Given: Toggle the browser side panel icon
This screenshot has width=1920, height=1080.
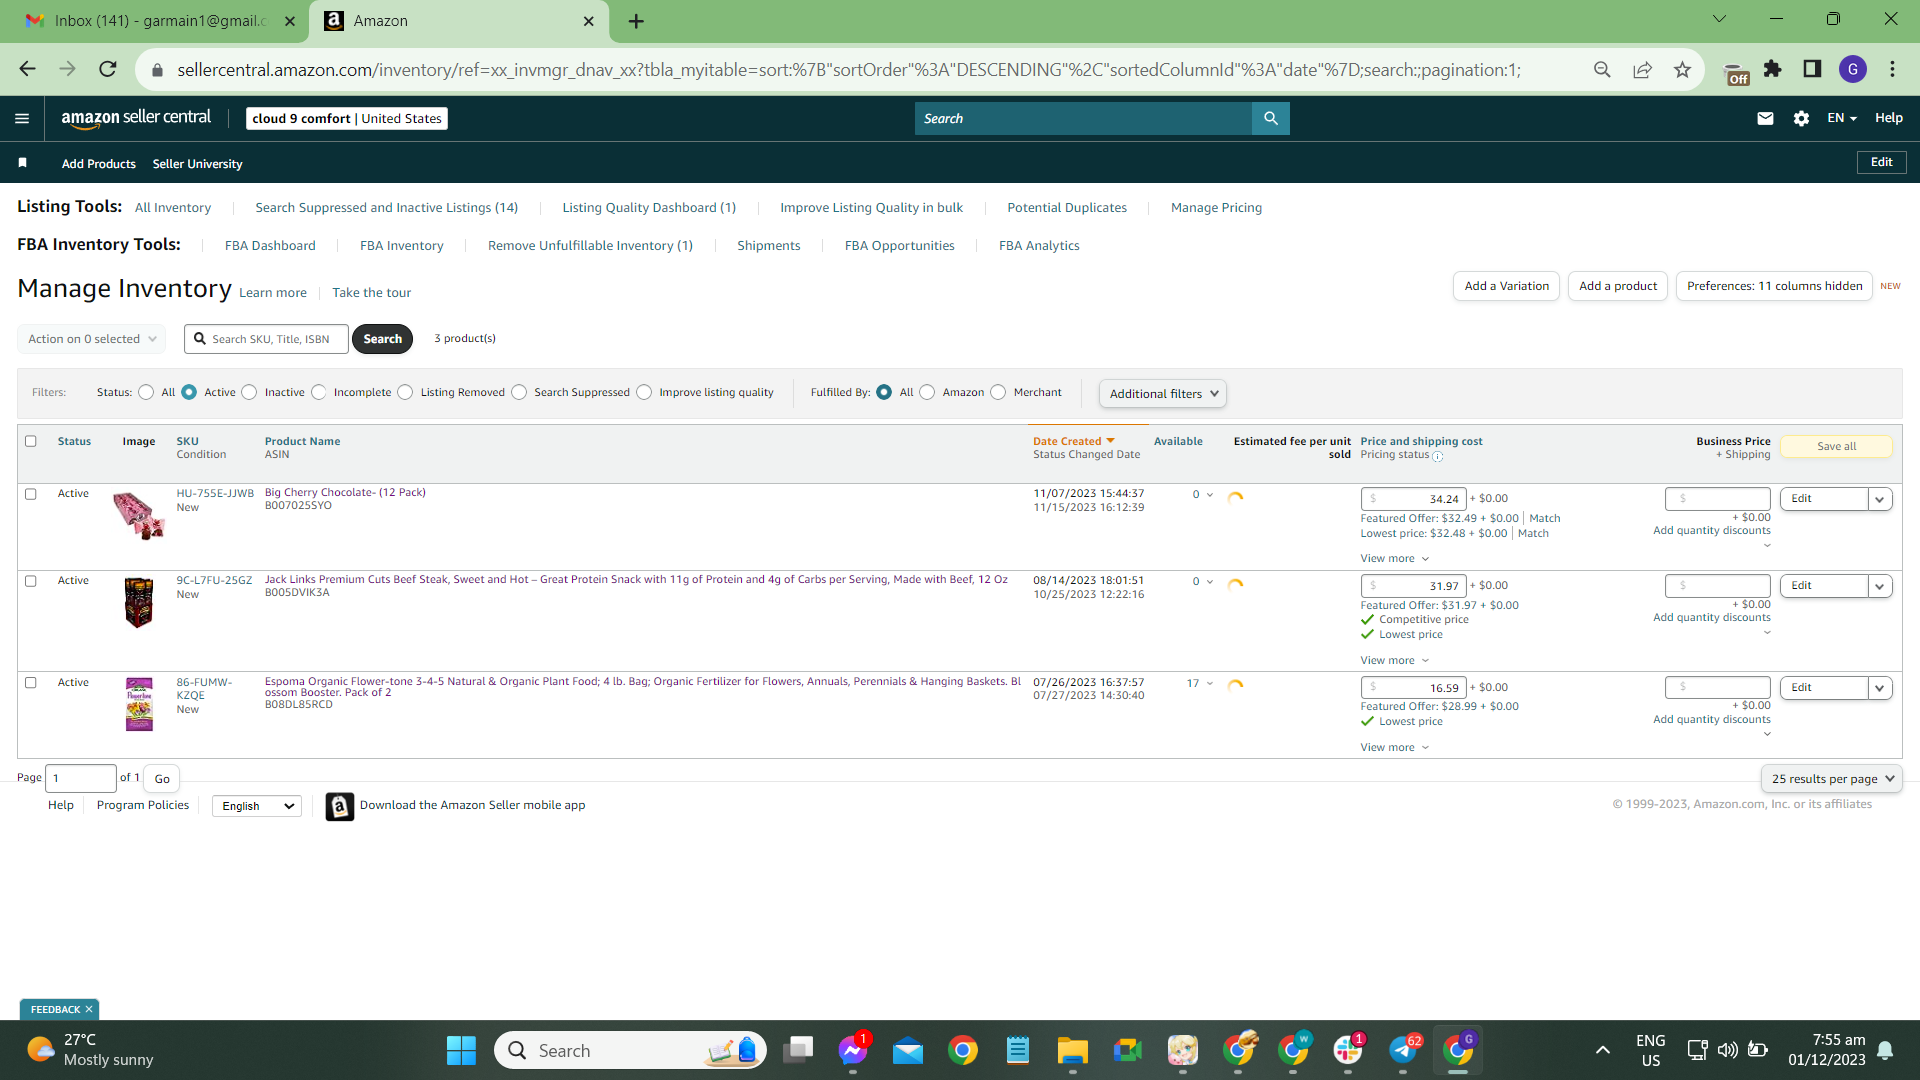Looking at the screenshot, I should point(1812,69).
